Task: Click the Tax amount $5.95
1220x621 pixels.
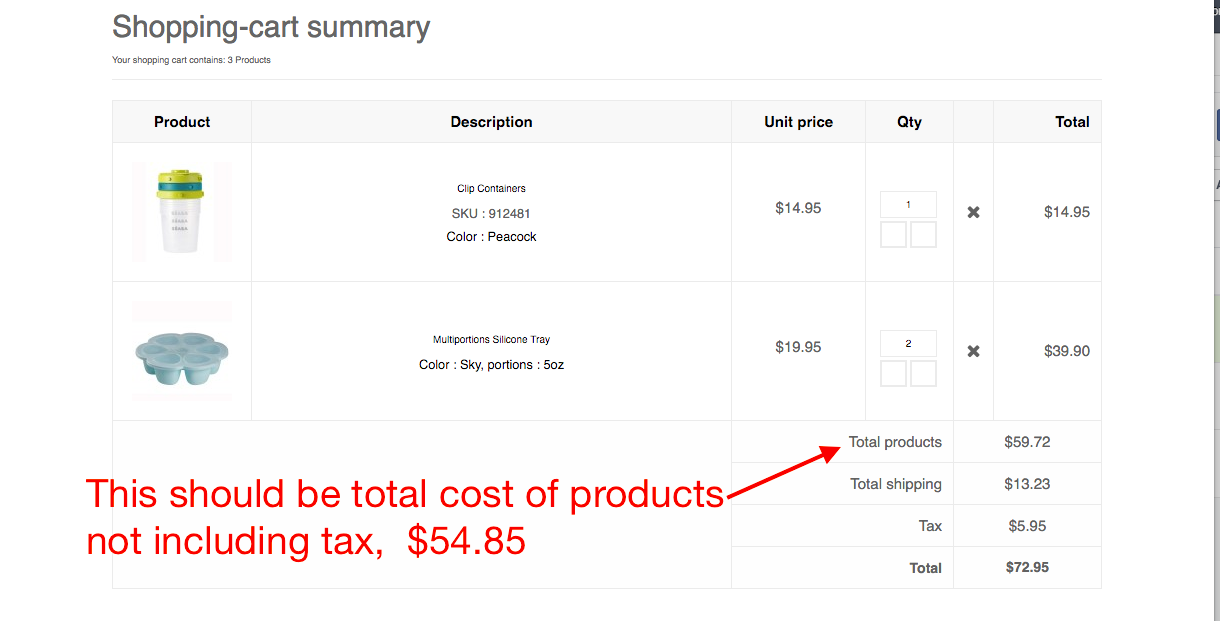Action: (1027, 526)
